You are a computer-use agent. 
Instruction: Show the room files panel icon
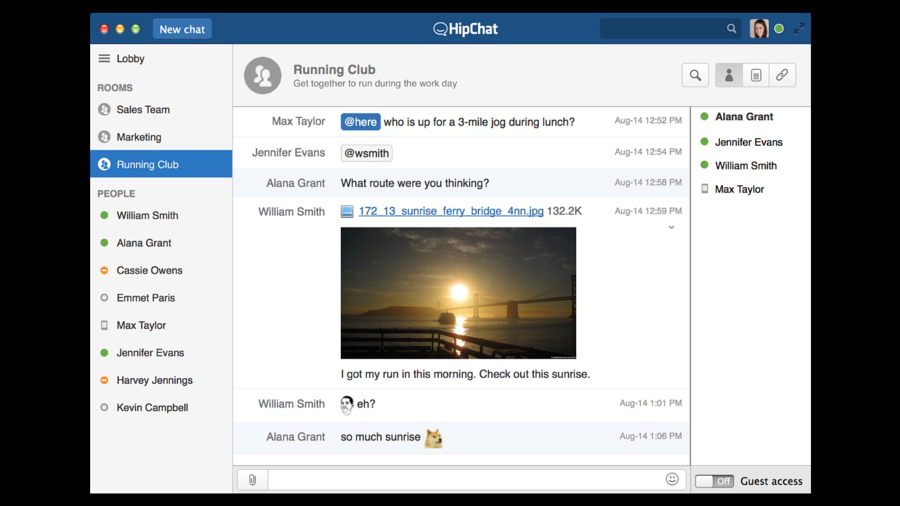pos(756,75)
